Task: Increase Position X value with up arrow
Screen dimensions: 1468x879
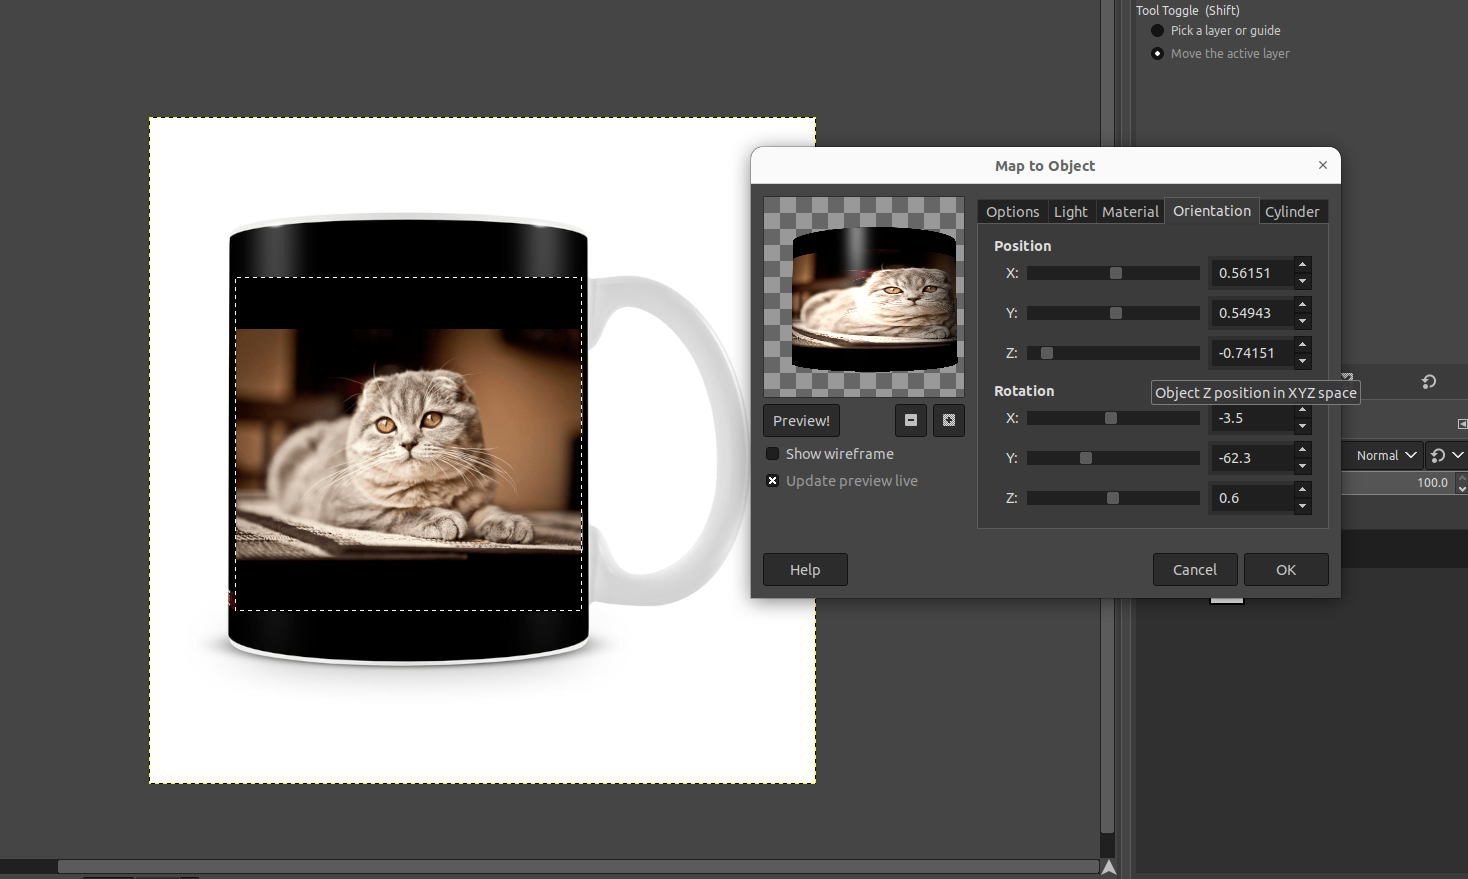Action: 1302,265
